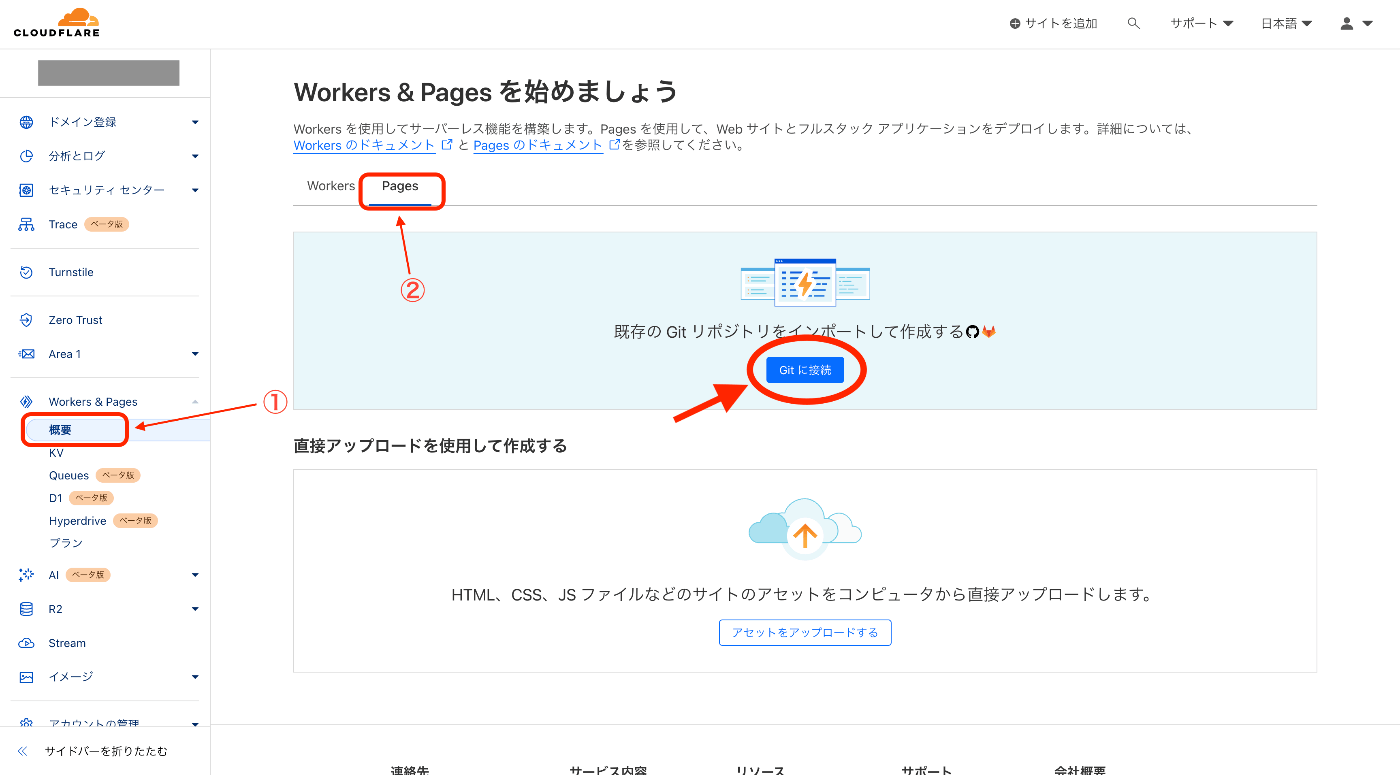Click サイドバーを折りたたむ text
The width and height of the screenshot is (1400, 775).
click(106, 751)
